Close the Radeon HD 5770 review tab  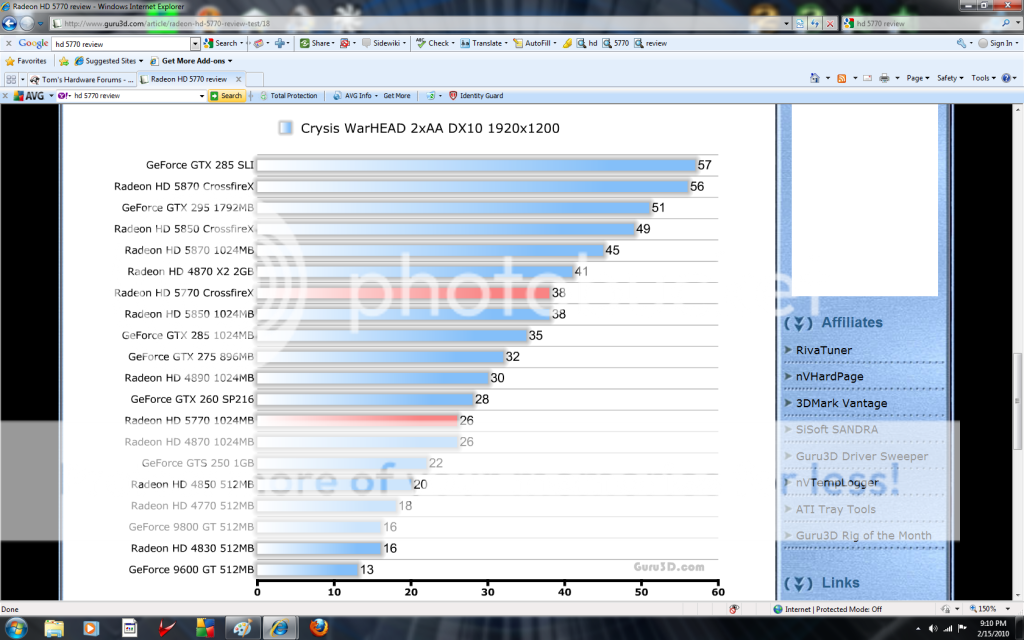[x=238, y=79]
